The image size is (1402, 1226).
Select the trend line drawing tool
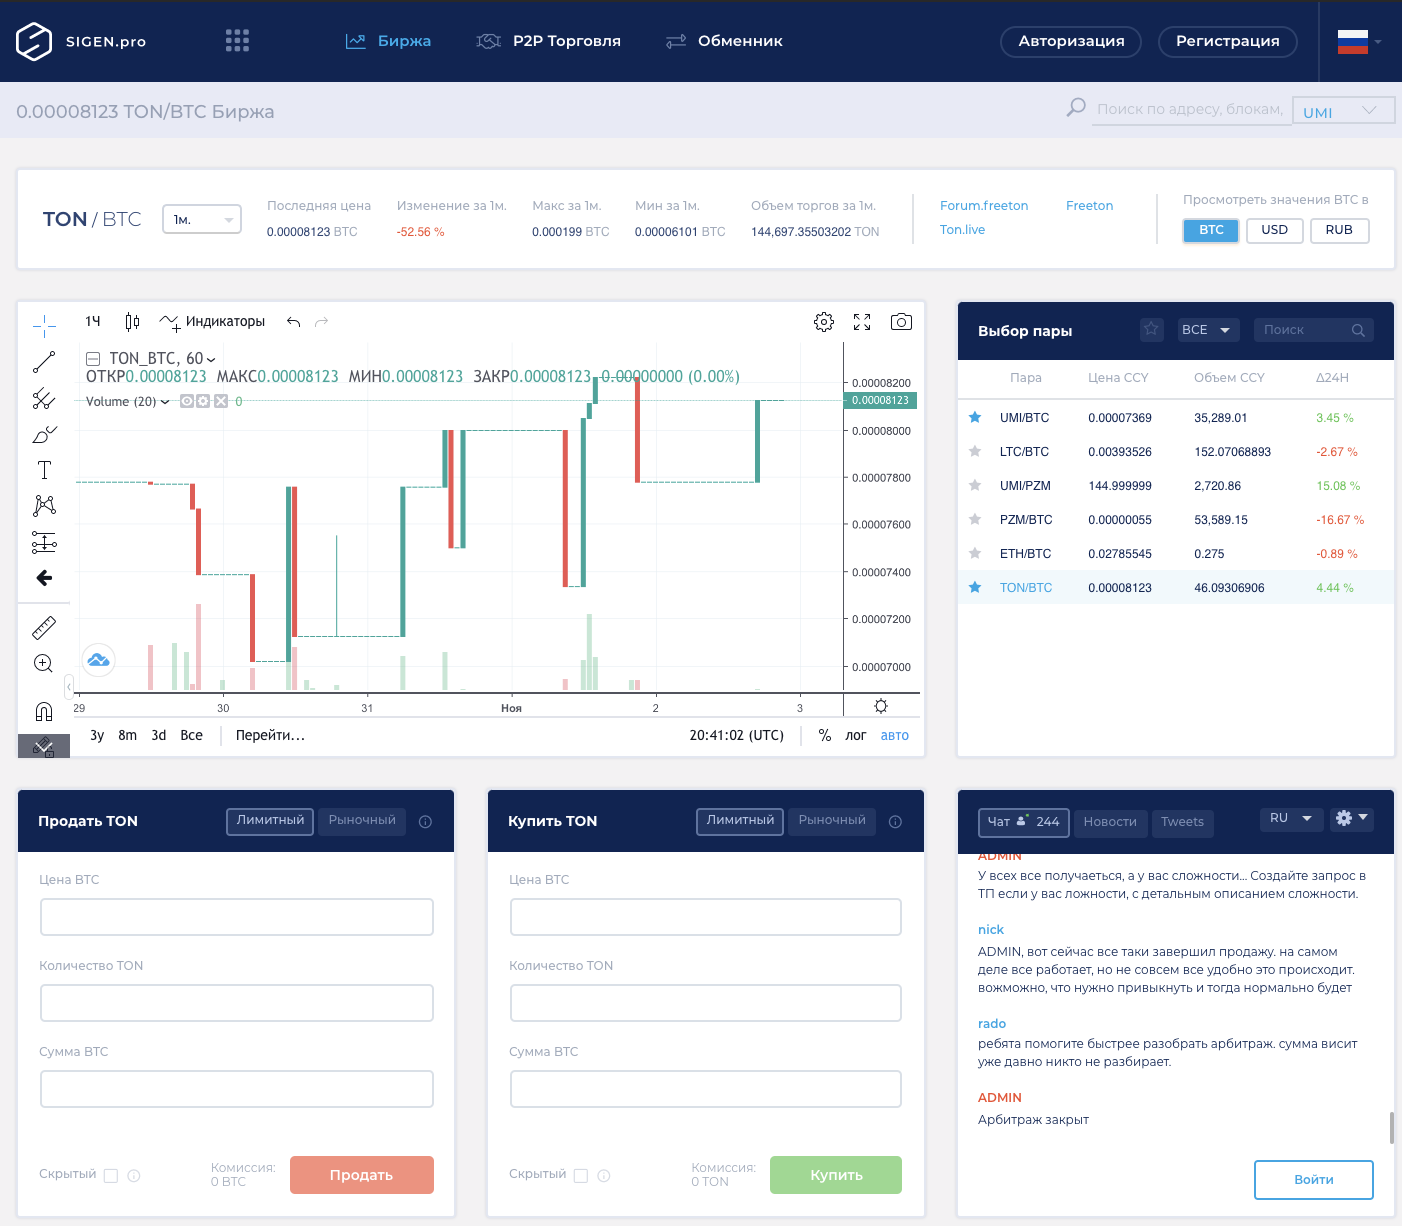44,362
